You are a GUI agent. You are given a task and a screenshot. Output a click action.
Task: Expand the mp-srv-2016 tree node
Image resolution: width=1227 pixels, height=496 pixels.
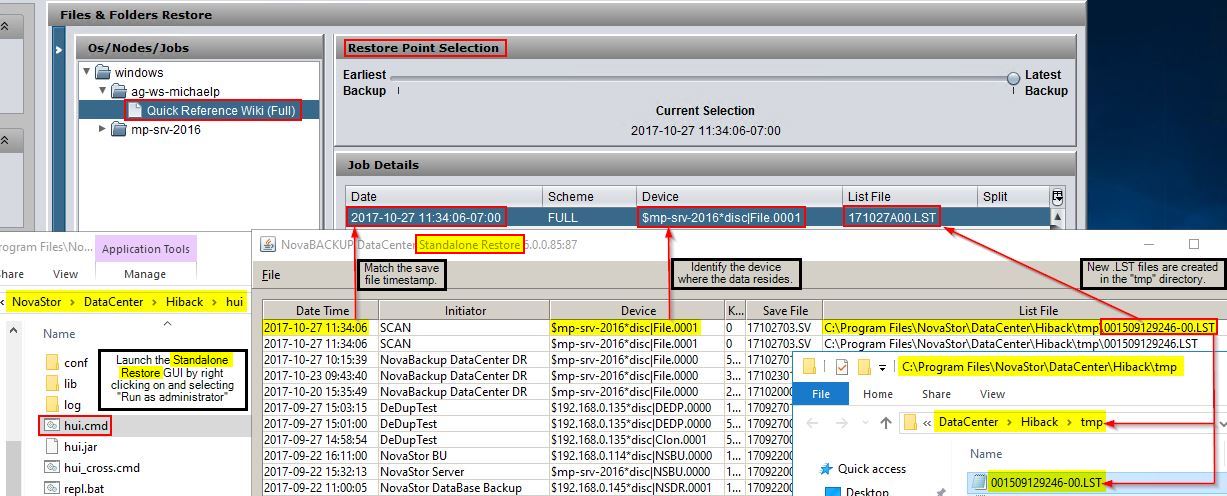coord(103,129)
